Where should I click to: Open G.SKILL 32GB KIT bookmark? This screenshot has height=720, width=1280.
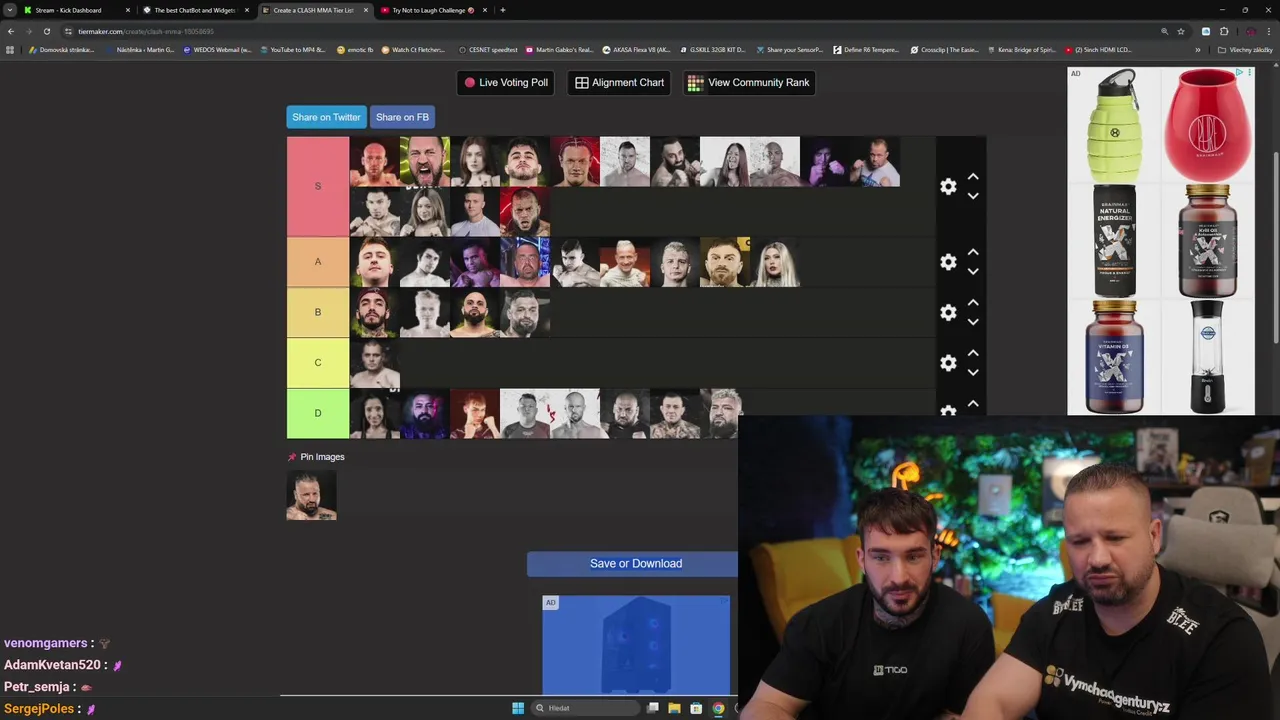click(711, 49)
